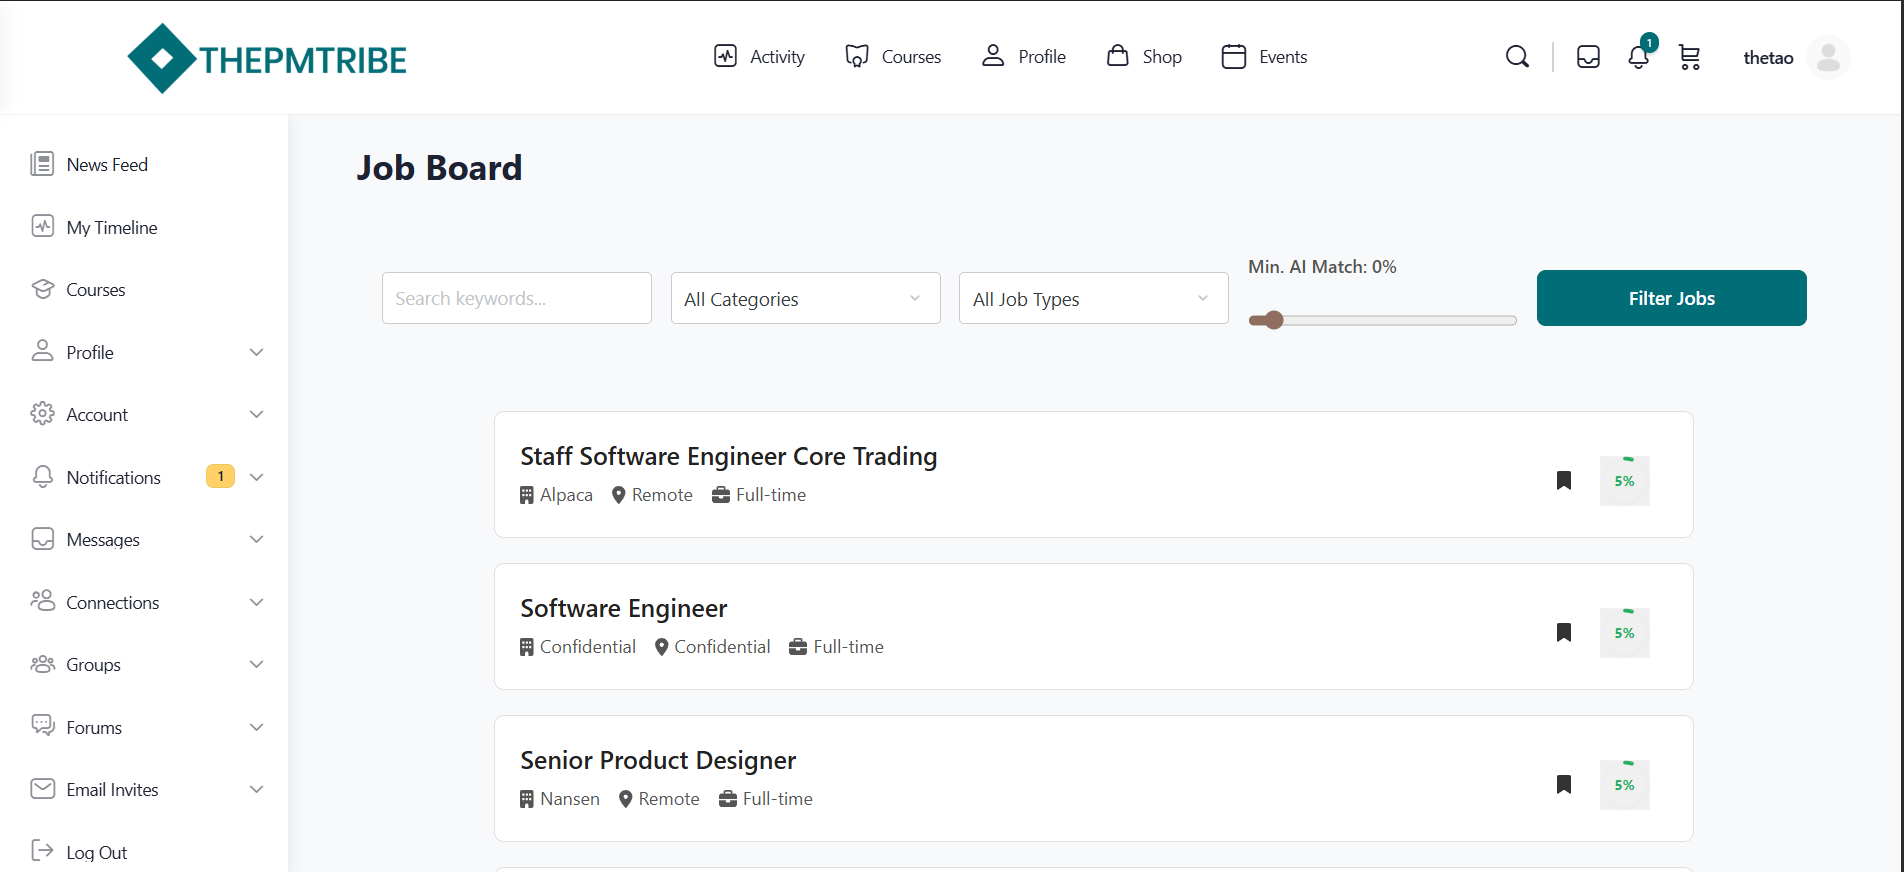The image size is (1904, 872).
Task: Click the search magnifier icon in header
Action: tap(1517, 57)
